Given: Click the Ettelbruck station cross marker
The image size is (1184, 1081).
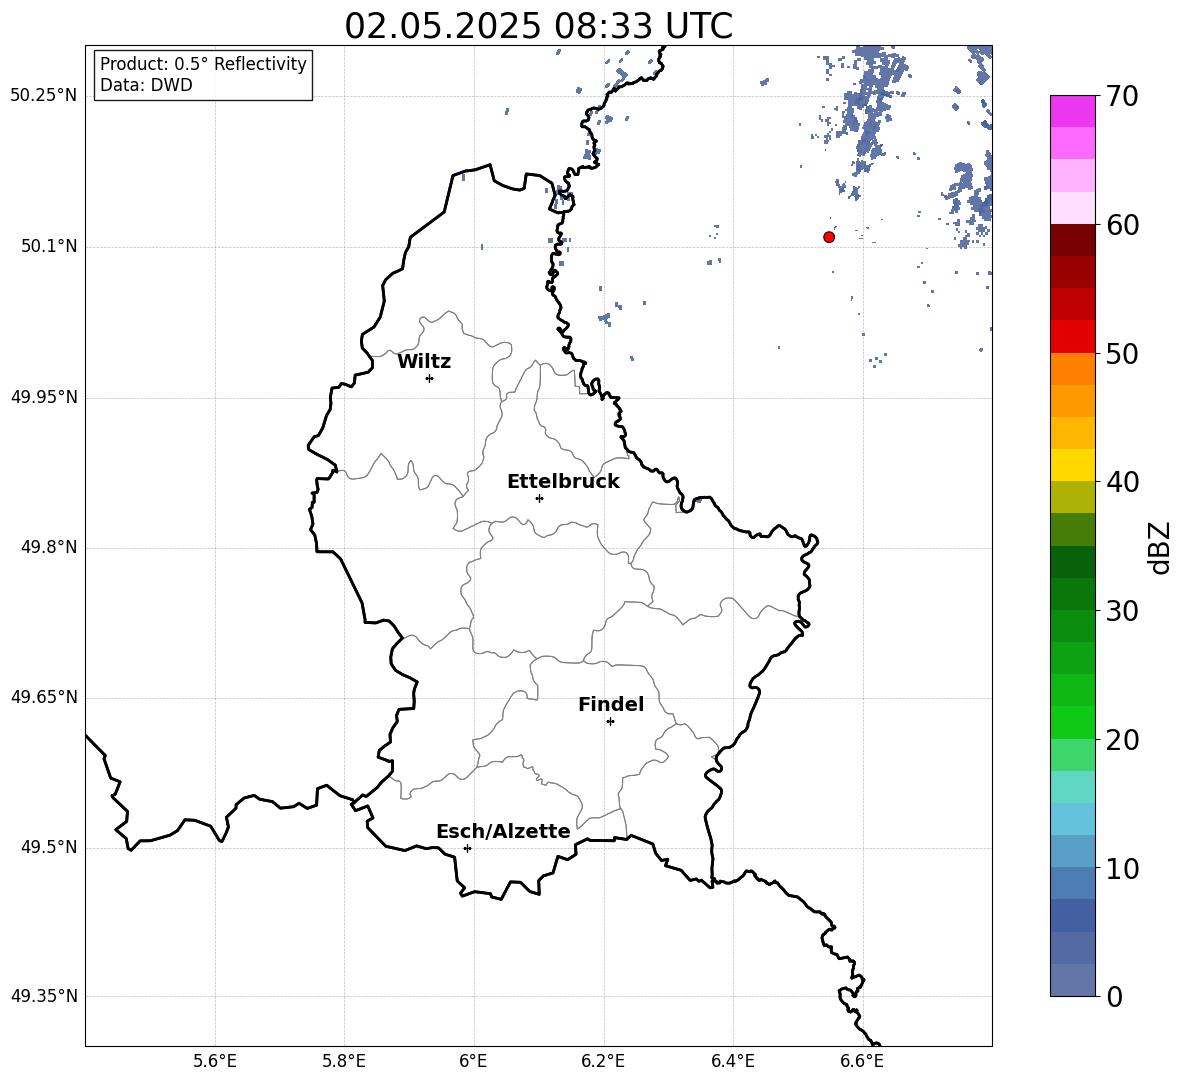Looking at the screenshot, I should point(539,498).
